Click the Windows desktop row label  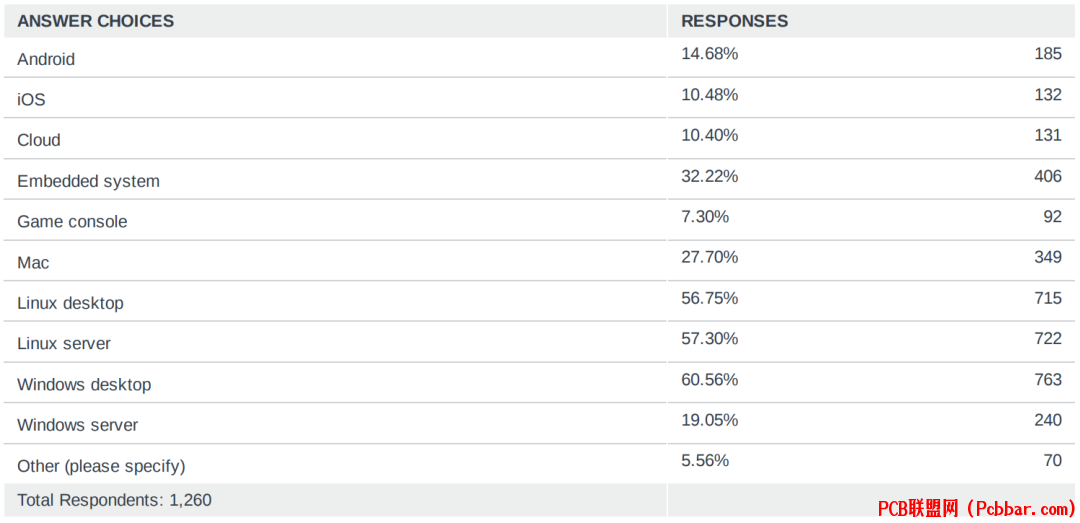point(84,384)
